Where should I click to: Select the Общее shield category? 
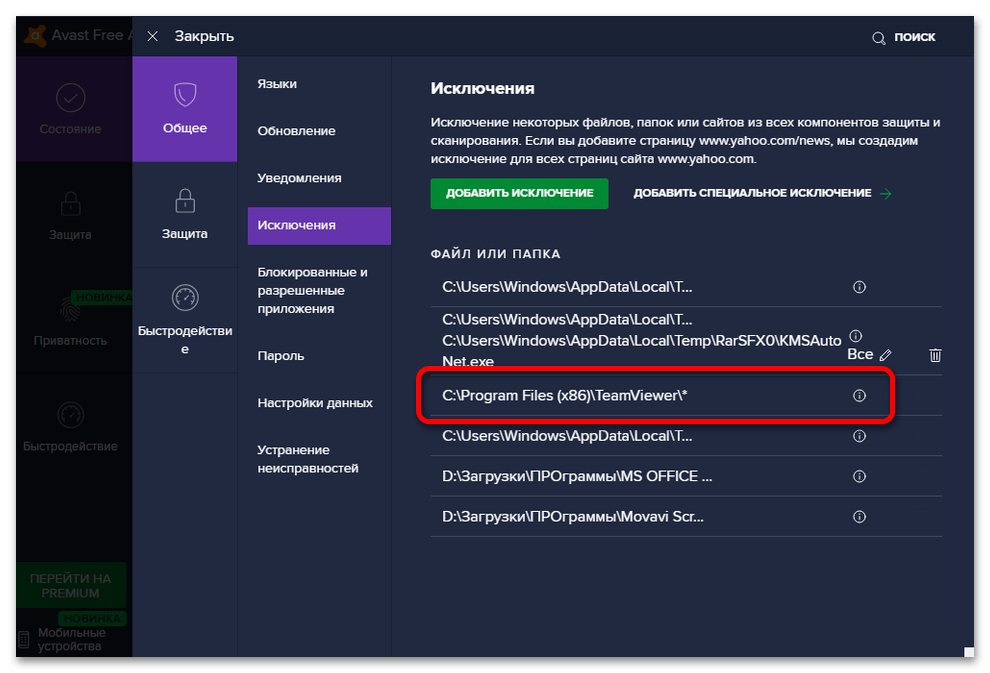[x=185, y=109]
